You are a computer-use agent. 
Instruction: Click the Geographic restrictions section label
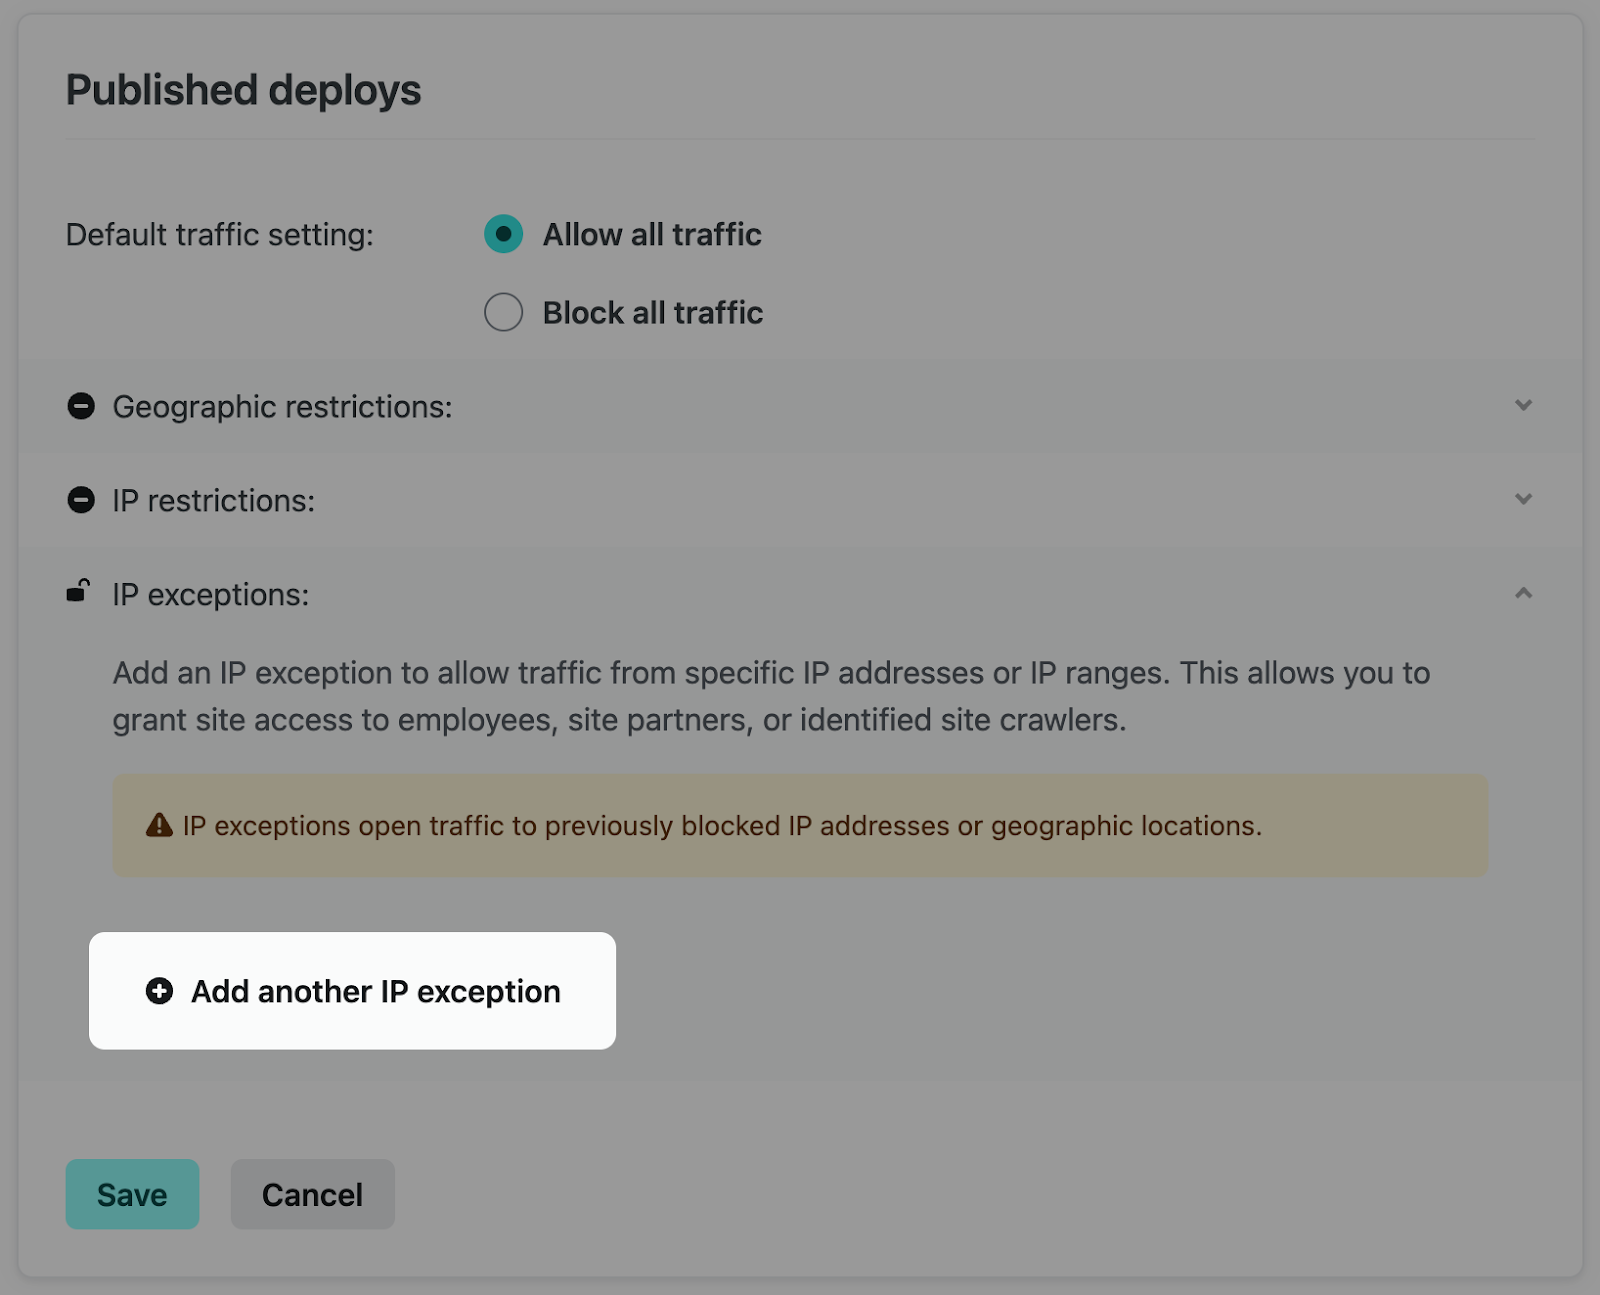(282, 407)
